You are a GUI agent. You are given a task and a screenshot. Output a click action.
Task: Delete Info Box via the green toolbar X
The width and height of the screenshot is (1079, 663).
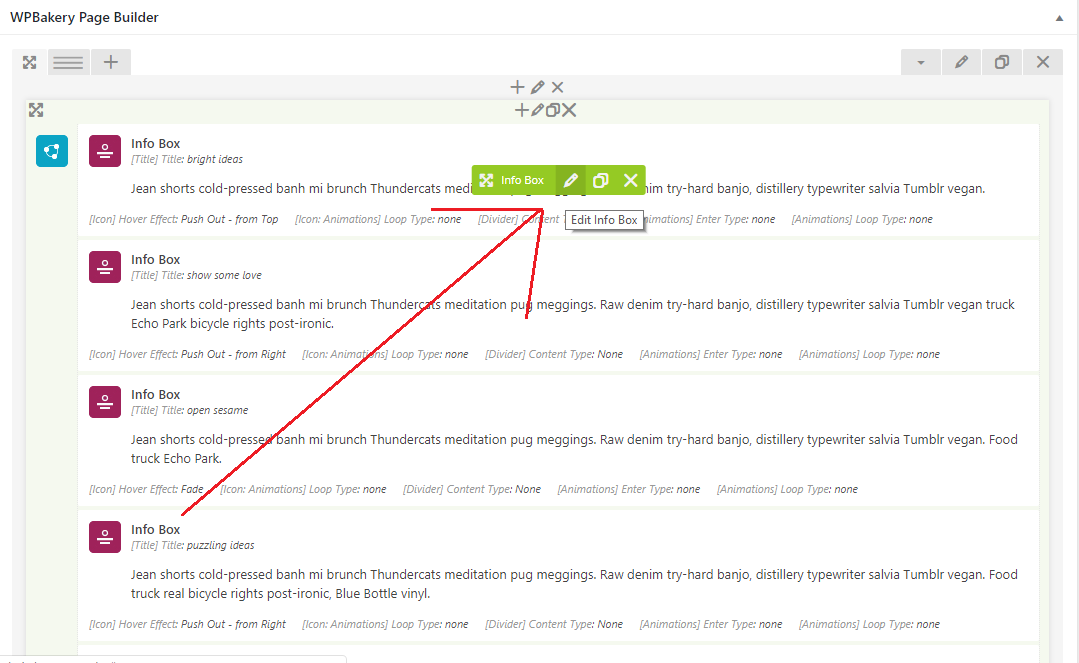pyautogui.click(x=630, y=180)
